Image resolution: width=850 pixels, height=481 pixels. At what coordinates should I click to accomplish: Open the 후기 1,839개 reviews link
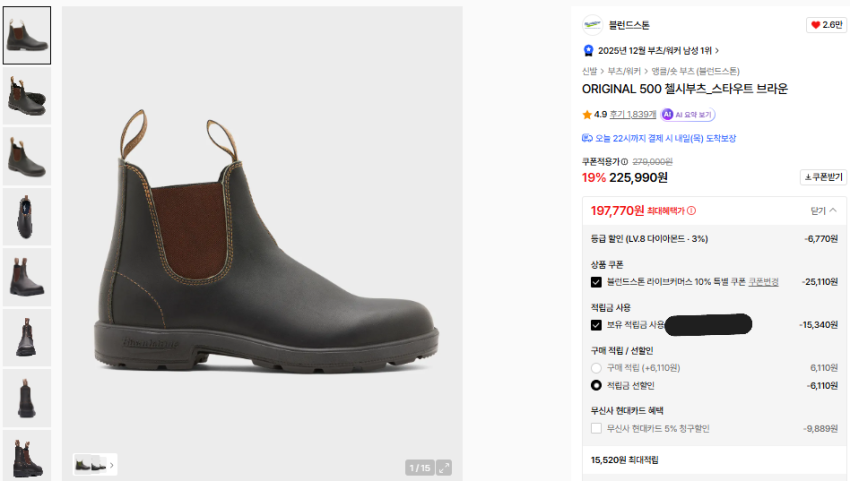click(633, 114)
